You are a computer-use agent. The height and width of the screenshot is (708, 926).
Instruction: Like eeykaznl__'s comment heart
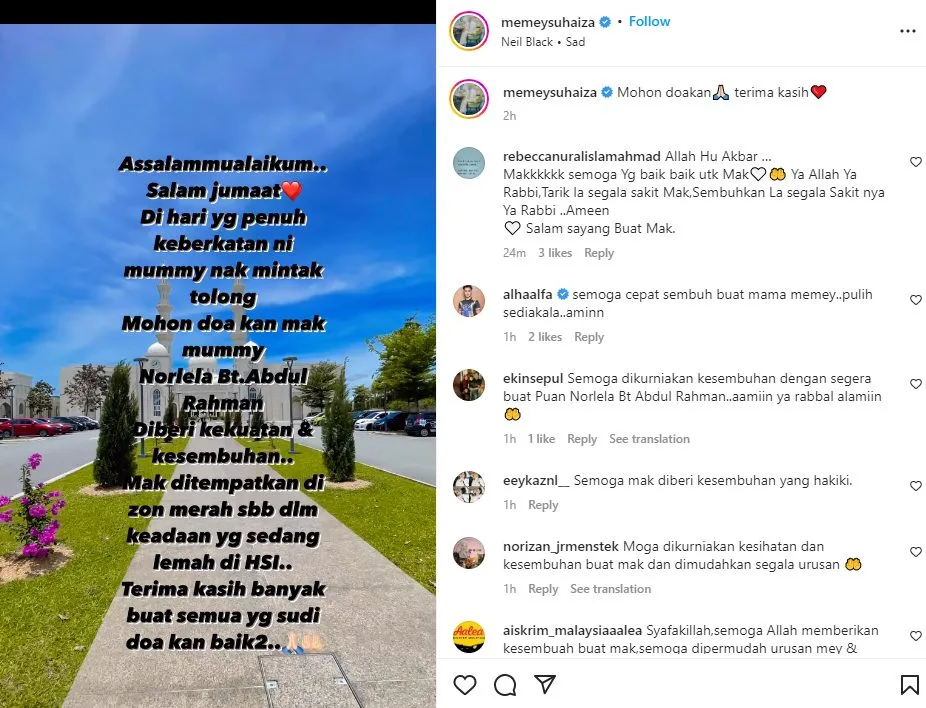click(915, 486)
